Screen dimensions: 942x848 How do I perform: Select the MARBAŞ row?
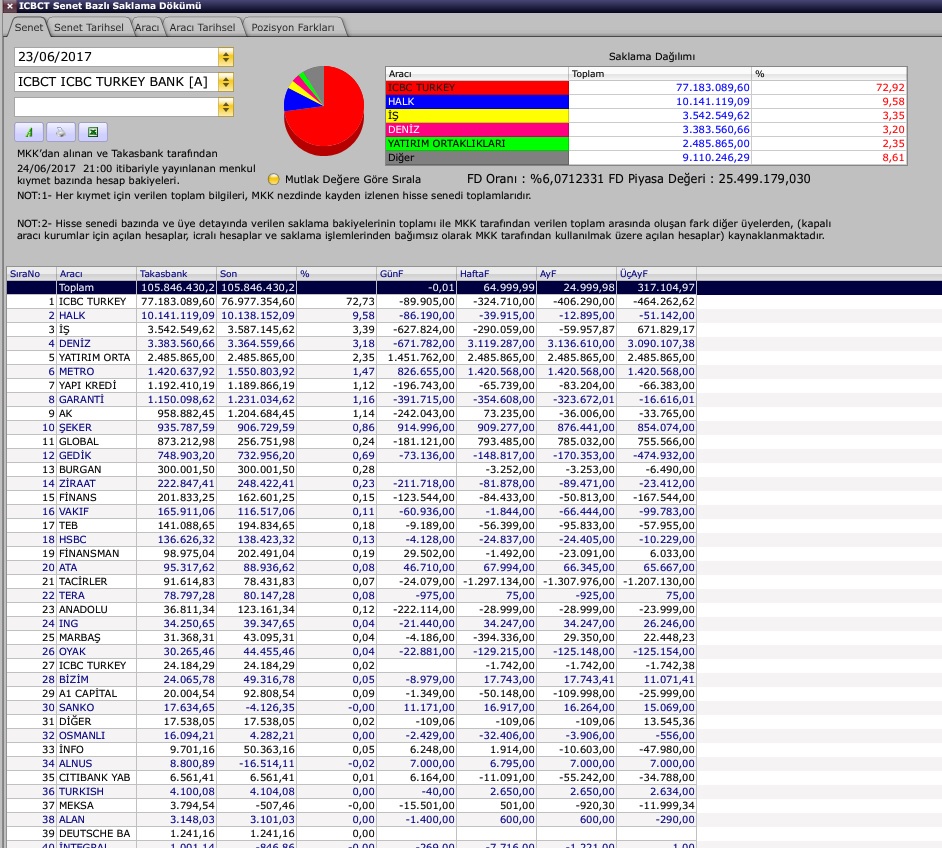coord(351,638)
